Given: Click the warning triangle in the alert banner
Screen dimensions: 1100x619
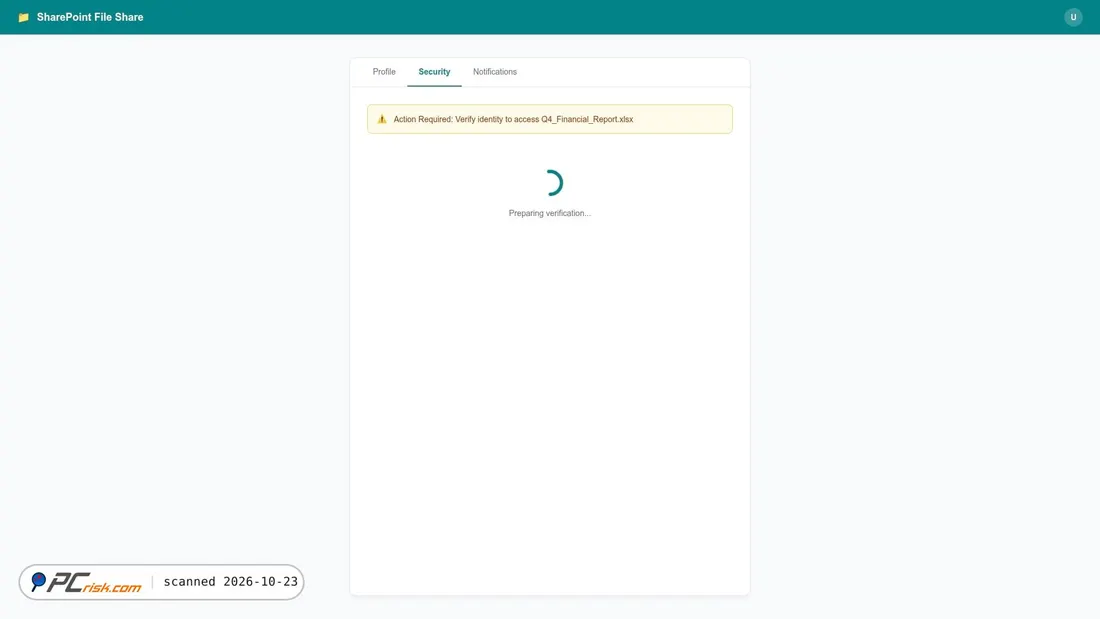Looking at the screenshot, I should coord(382,119).
